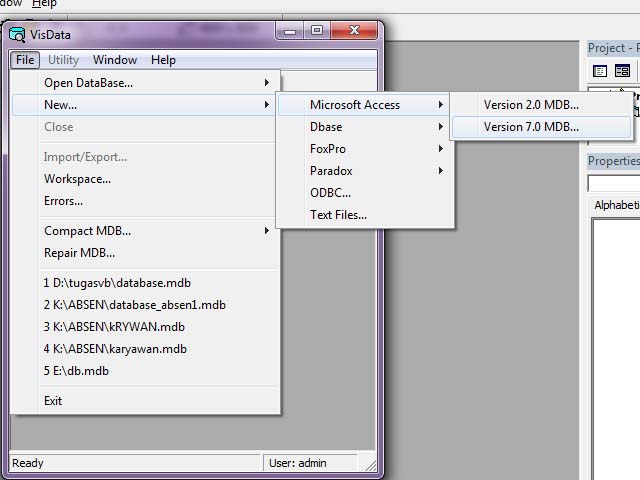Click the User: admin status panel
Viewport: 640px width, 480px height.
(310, 463)
